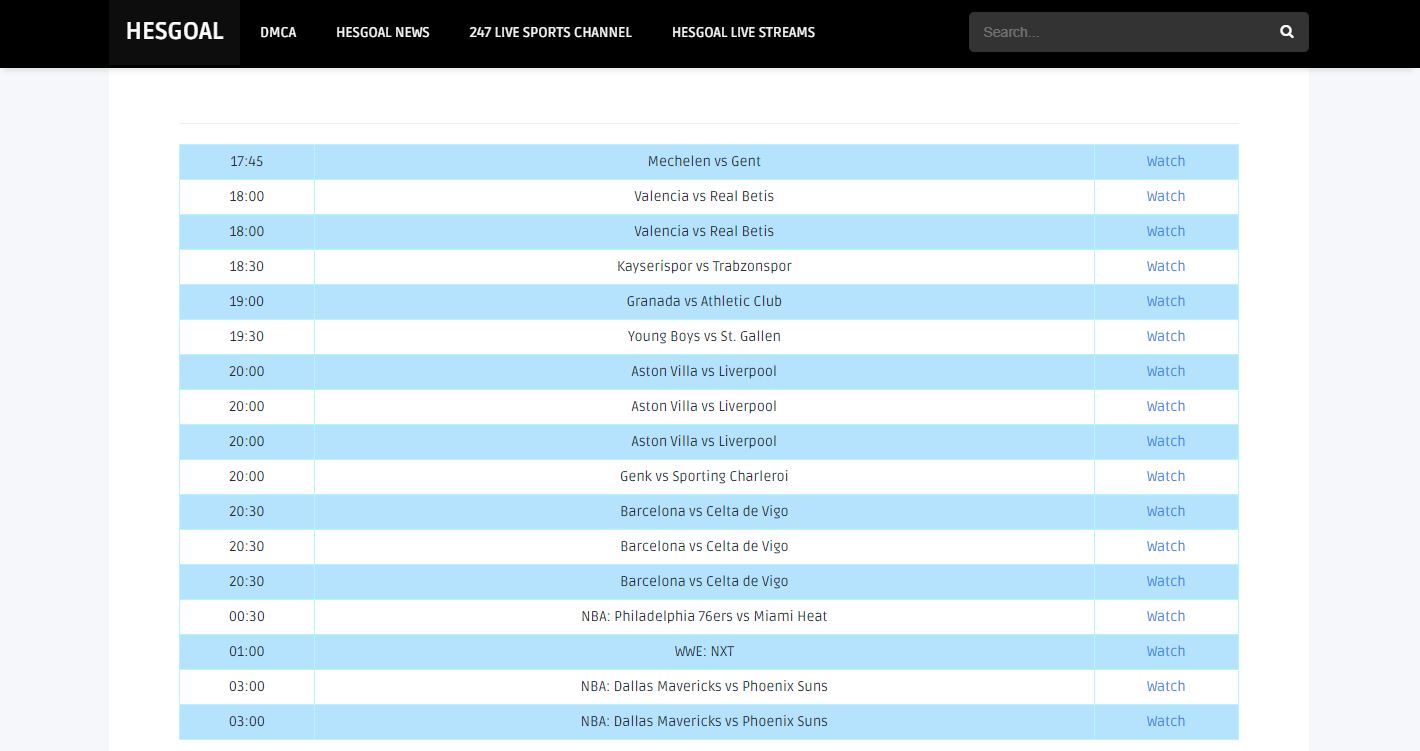This screenshot has height=751, width=1420.
Task: Click the 17:45 time cell
Action: tap(247, 161)
